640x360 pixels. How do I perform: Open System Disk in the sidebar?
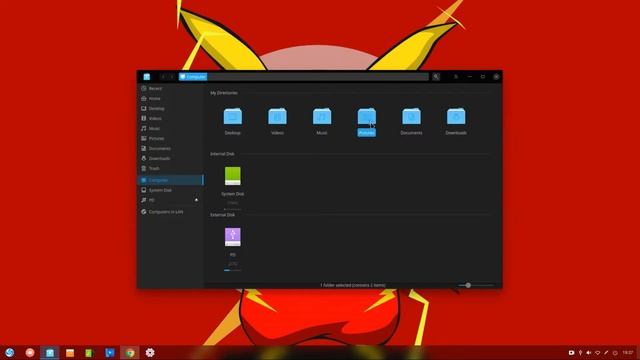tap(170, 190)
